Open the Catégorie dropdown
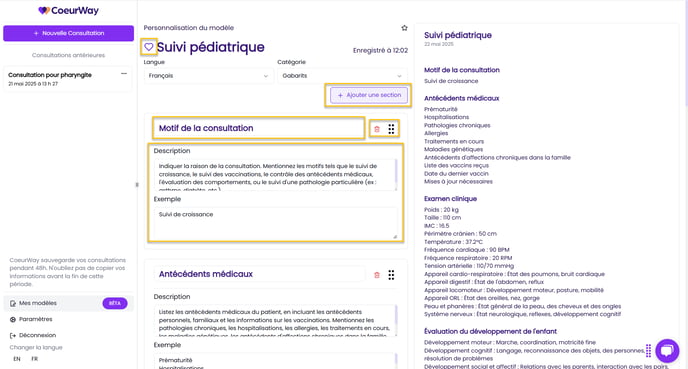 (342, 76)
